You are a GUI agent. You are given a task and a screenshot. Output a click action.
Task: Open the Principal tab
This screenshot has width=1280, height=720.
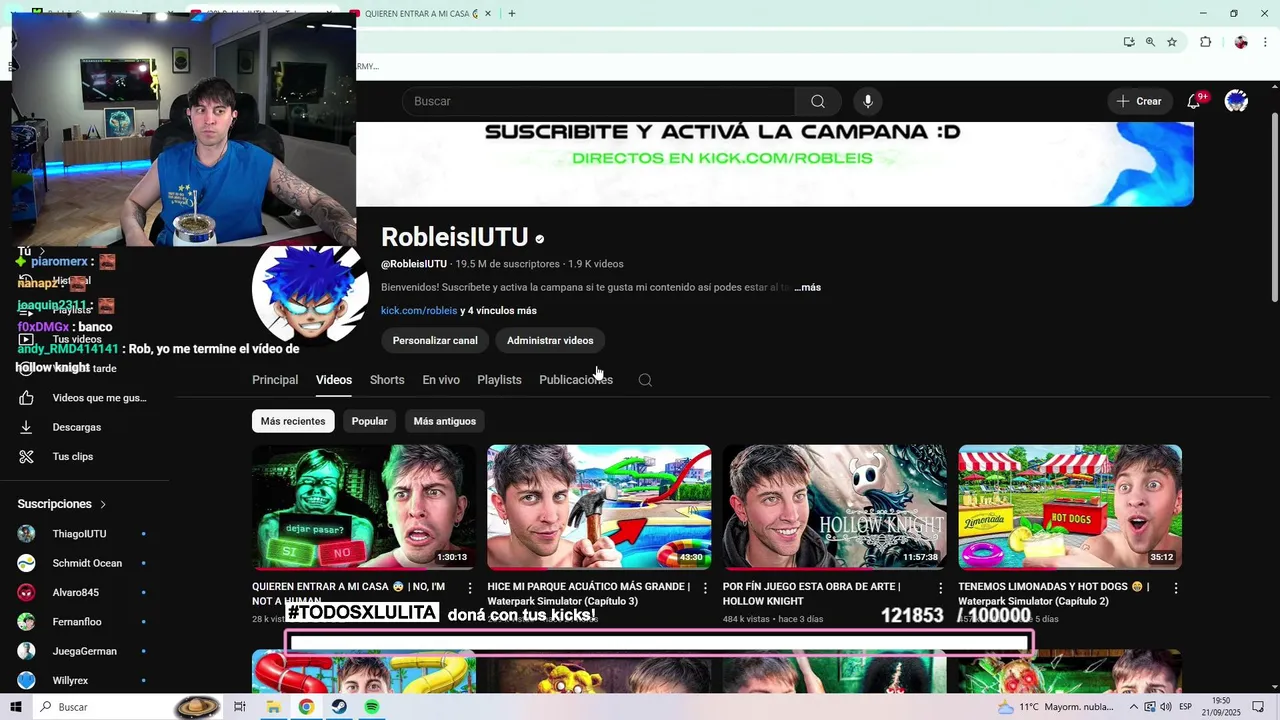pos(275,380)
